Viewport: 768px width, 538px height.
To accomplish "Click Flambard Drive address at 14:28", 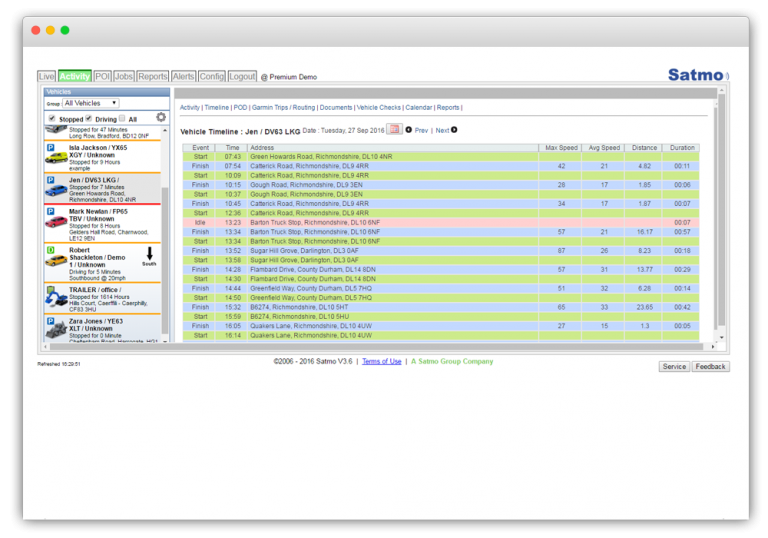I will pos(313,269).
